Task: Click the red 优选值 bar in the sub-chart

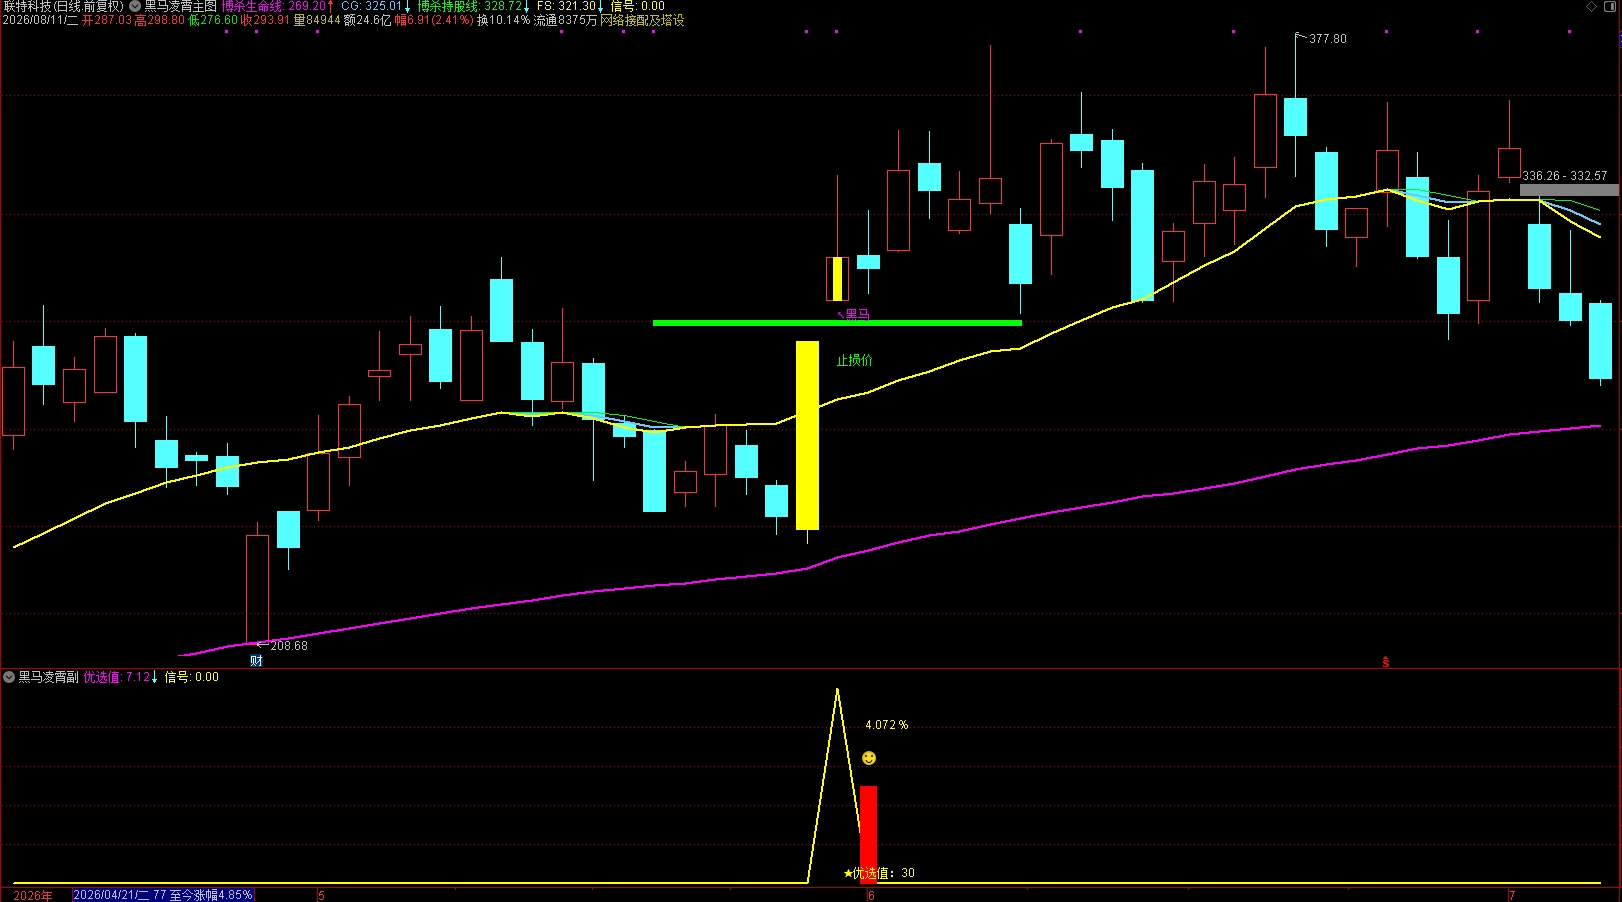Action: (868, 834)
